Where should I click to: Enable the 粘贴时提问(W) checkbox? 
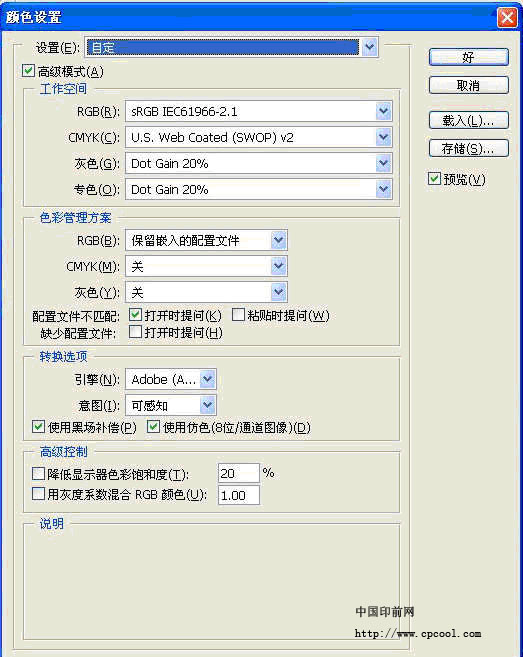click(x=238, y=315)
